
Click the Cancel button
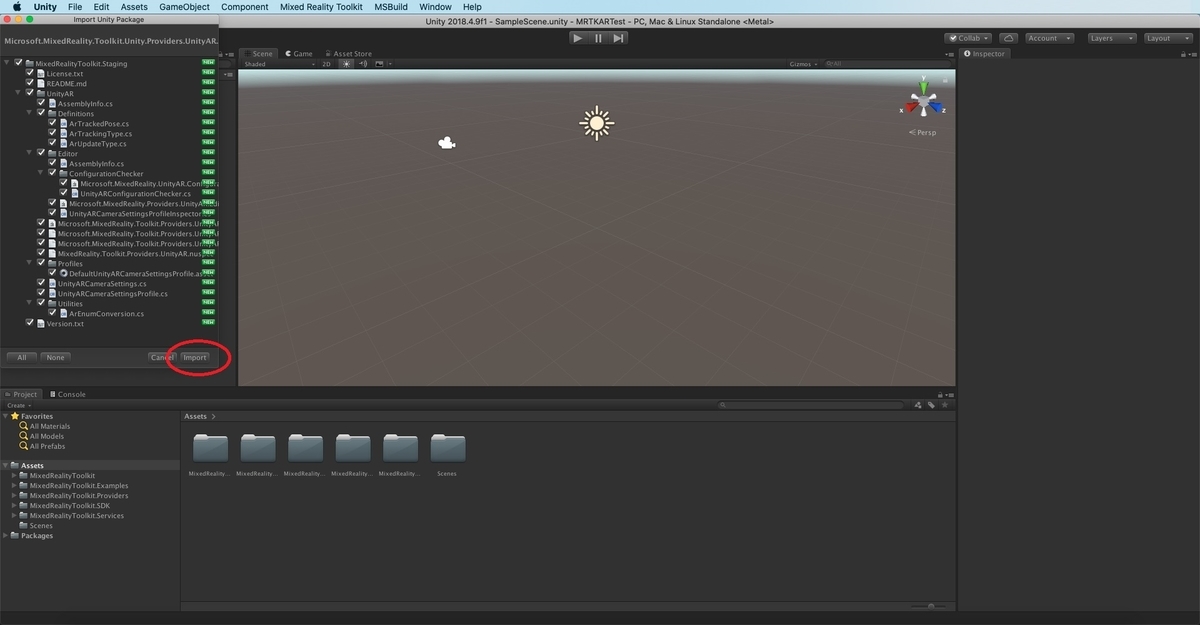(x=161, y=357)
